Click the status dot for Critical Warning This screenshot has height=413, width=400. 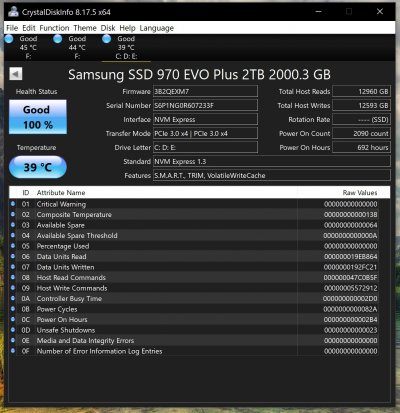click(x=13, y=204)
